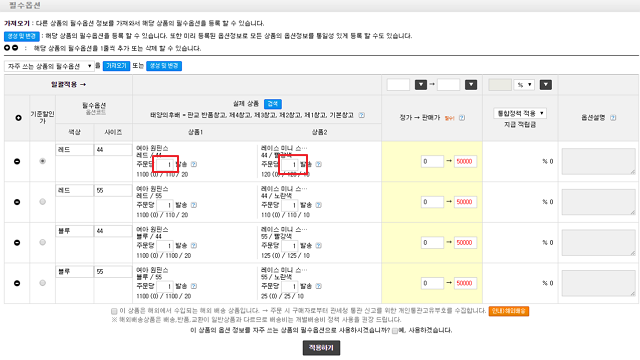Remove the 레드 44 option row
The width and height of the screenshot is (640, 360).
pos(17,161)
